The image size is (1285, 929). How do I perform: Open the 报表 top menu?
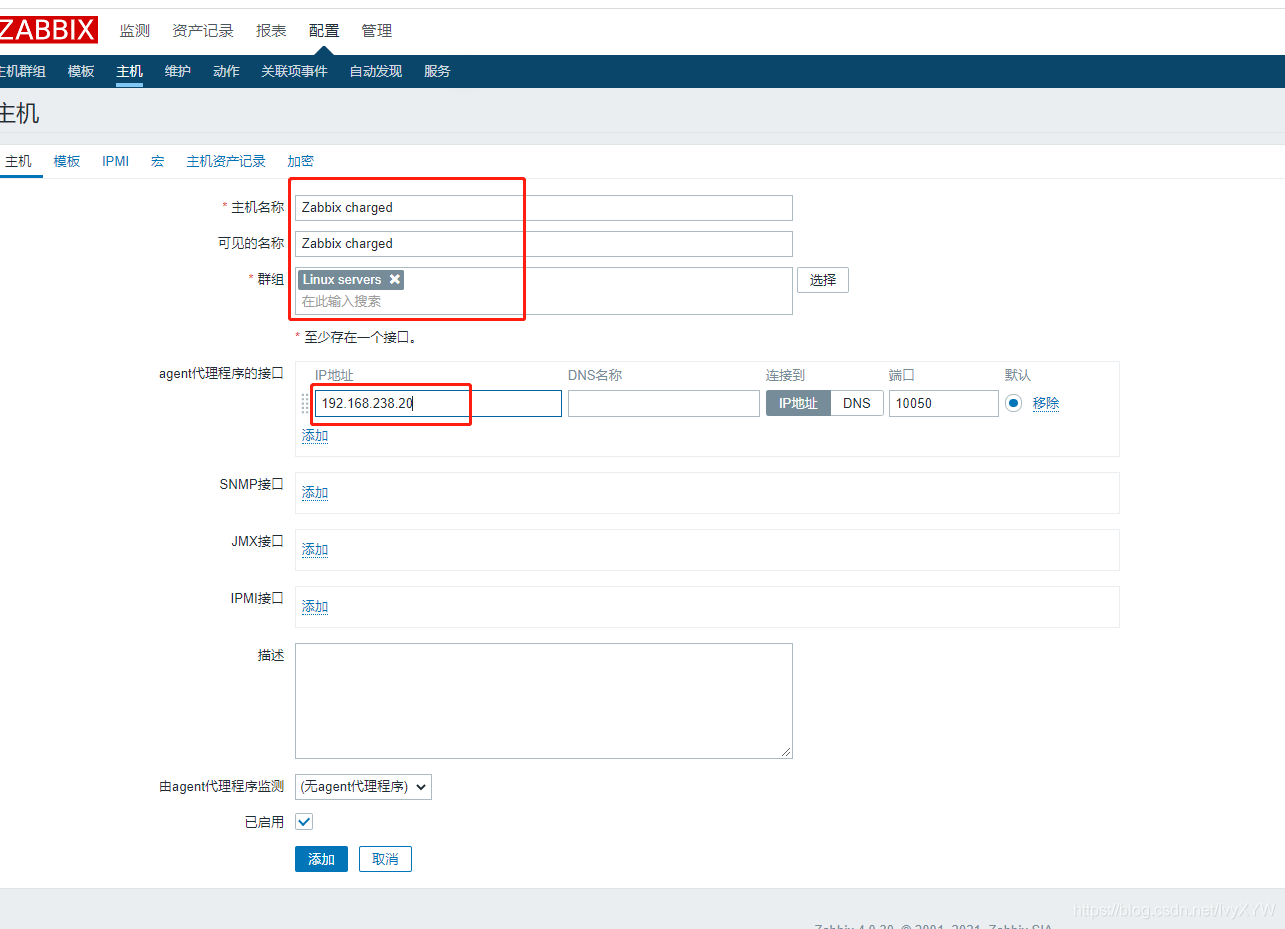click(271, 31)
